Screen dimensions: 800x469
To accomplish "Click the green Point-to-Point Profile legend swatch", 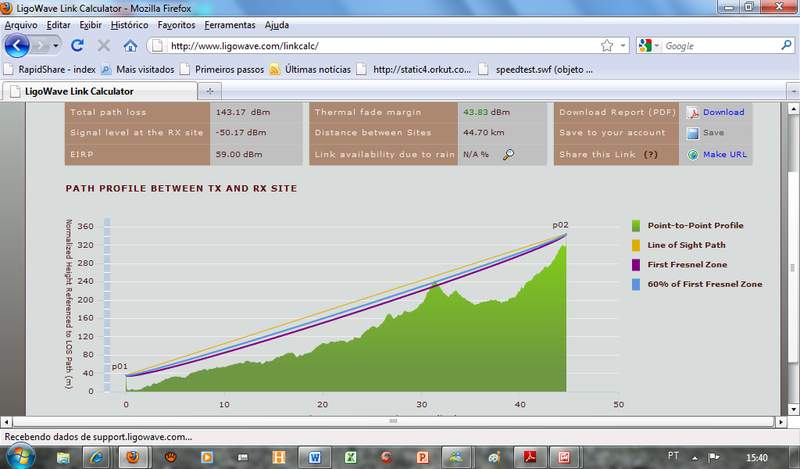I will (636, 226).
